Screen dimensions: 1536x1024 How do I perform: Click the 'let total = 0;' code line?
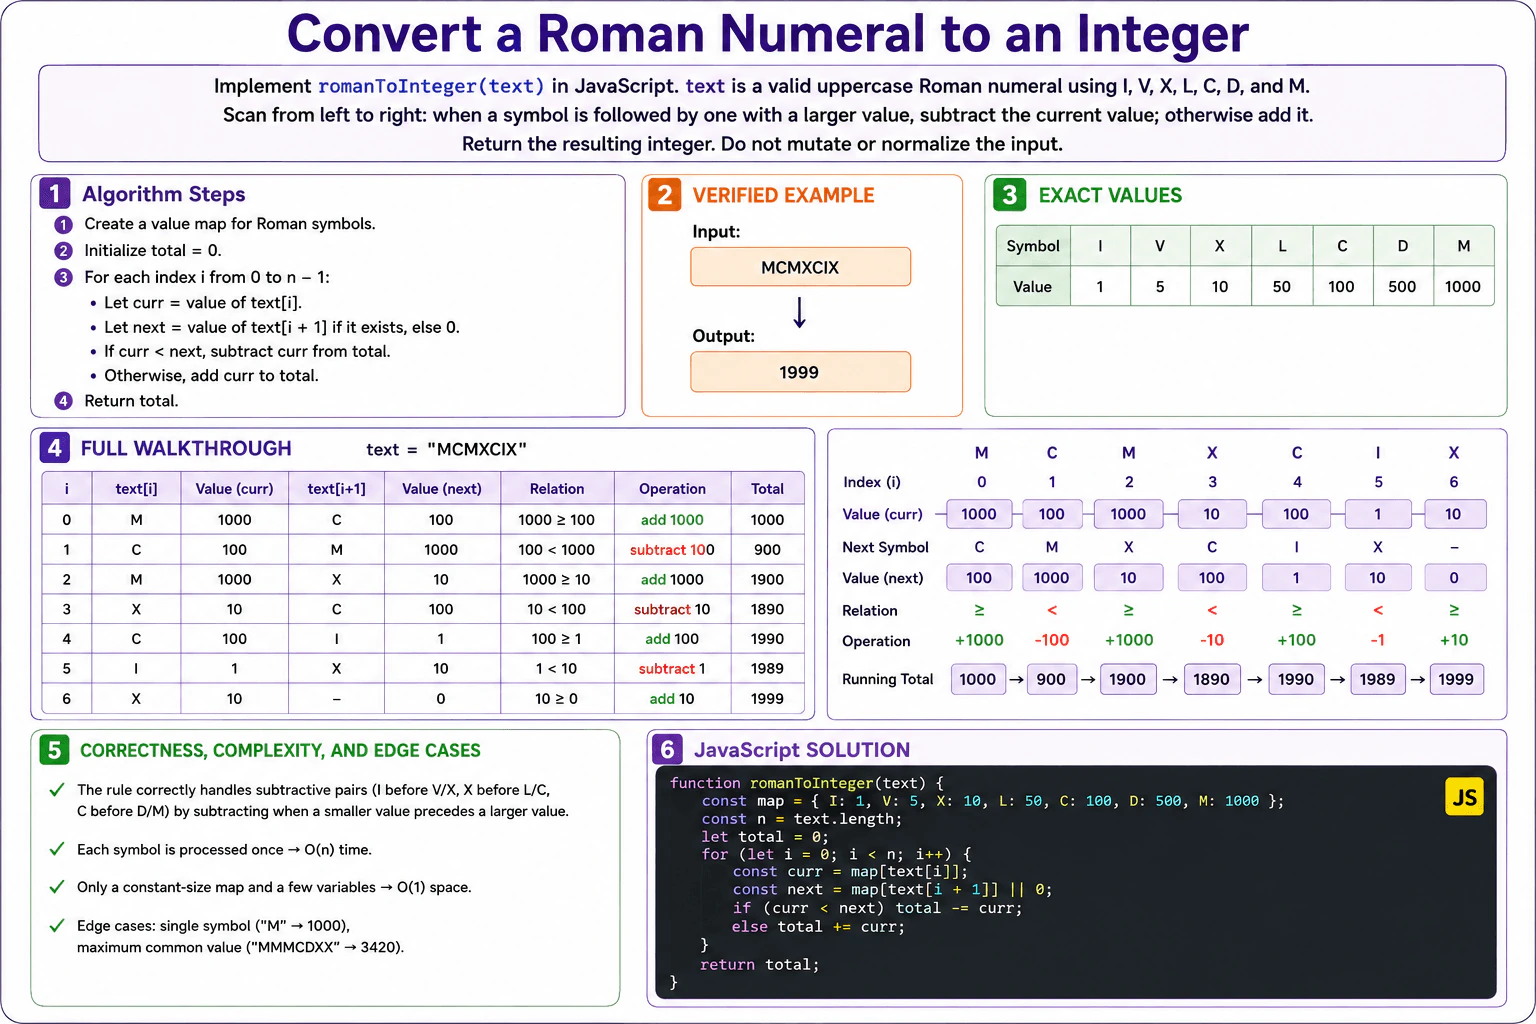pos(765,837)
